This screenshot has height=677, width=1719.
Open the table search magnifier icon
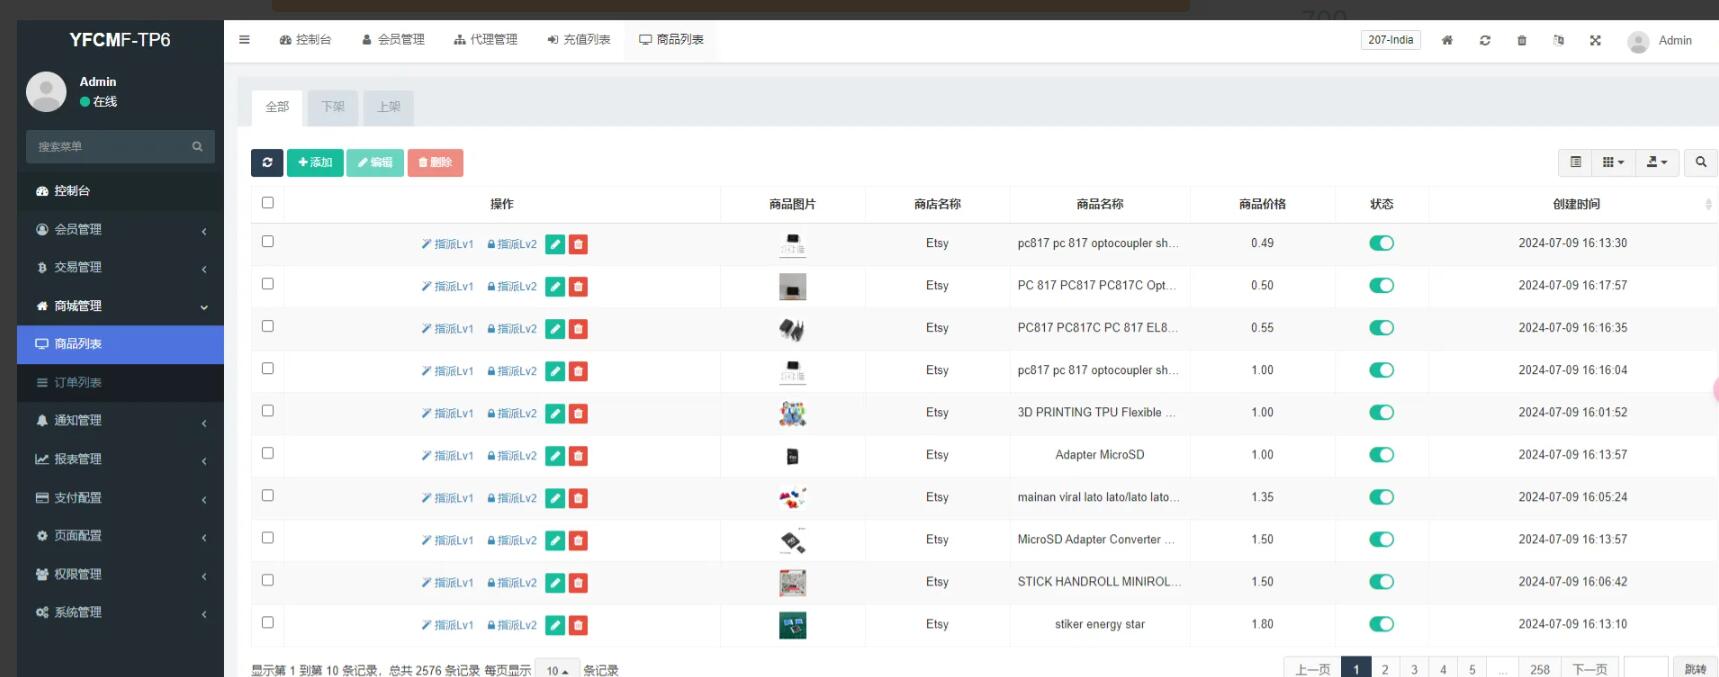1700,162
